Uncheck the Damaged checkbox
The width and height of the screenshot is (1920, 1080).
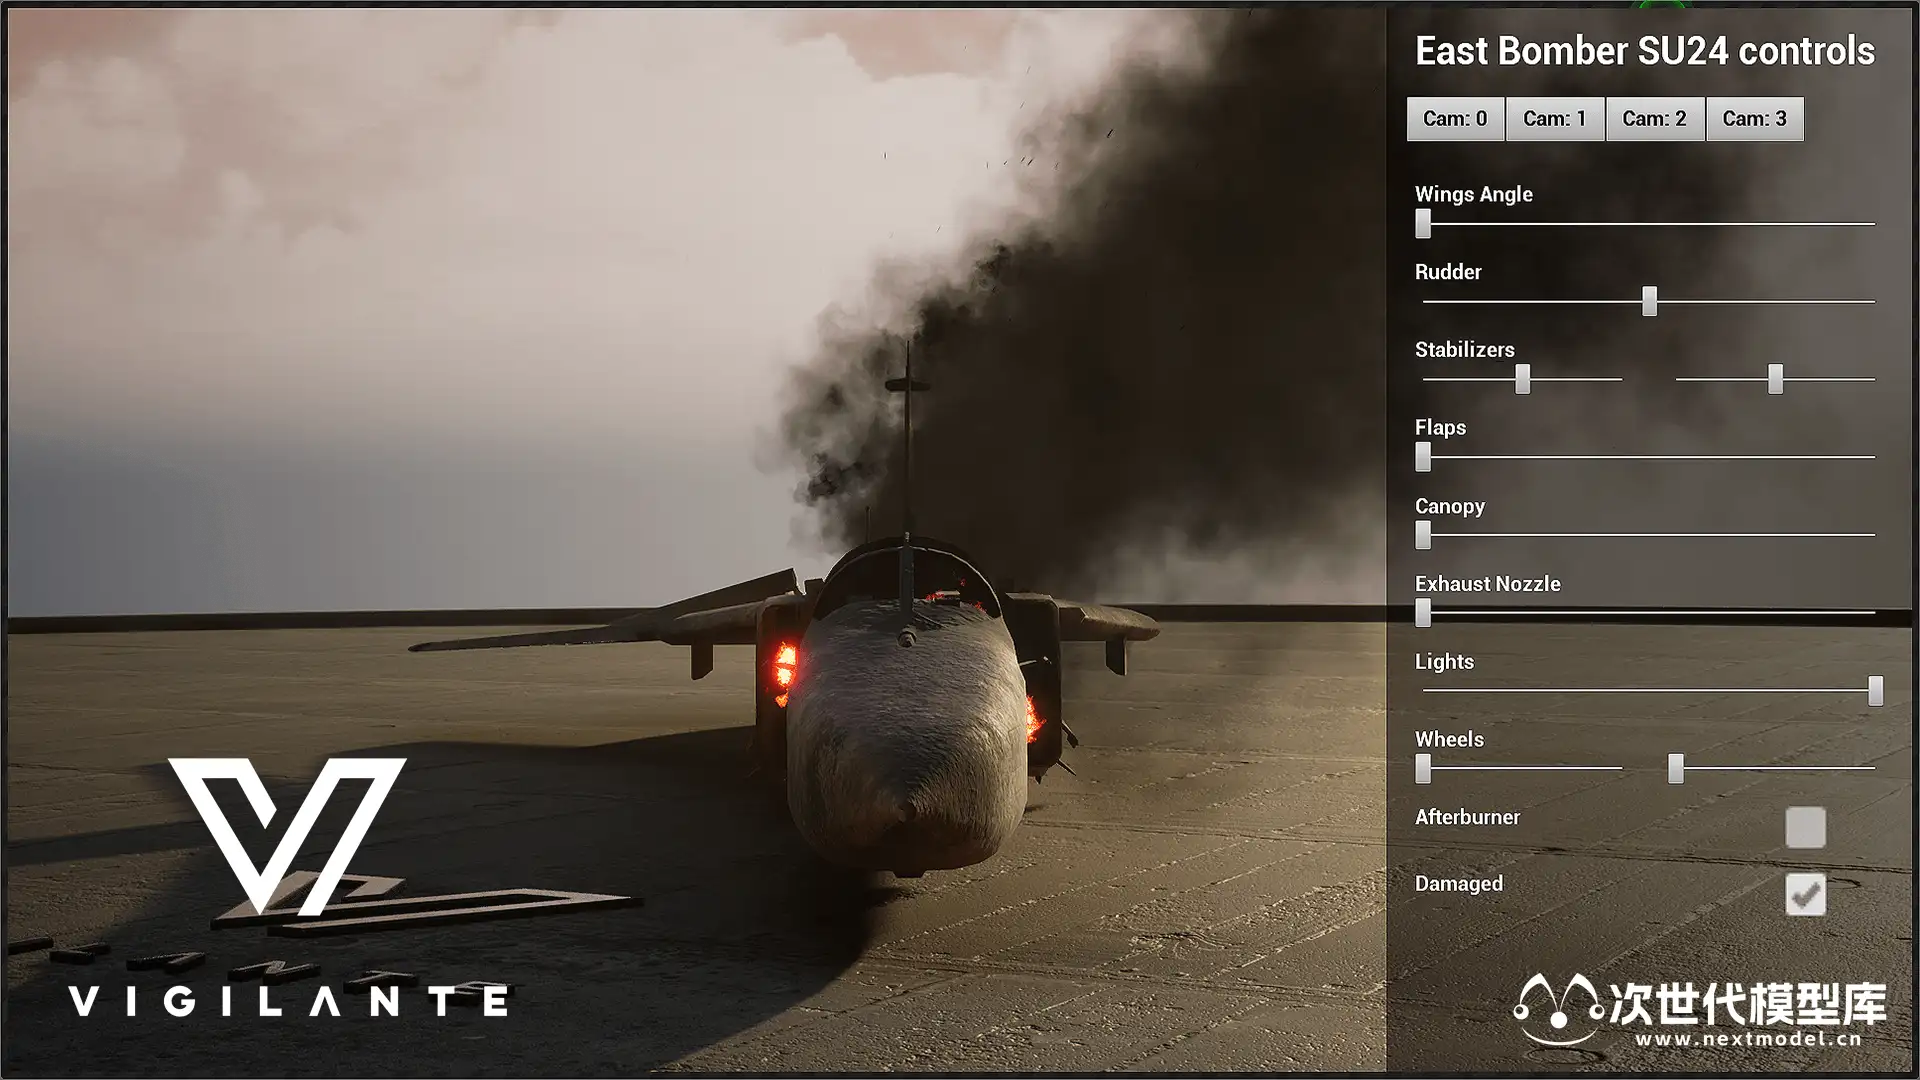tap(1805, 895)
